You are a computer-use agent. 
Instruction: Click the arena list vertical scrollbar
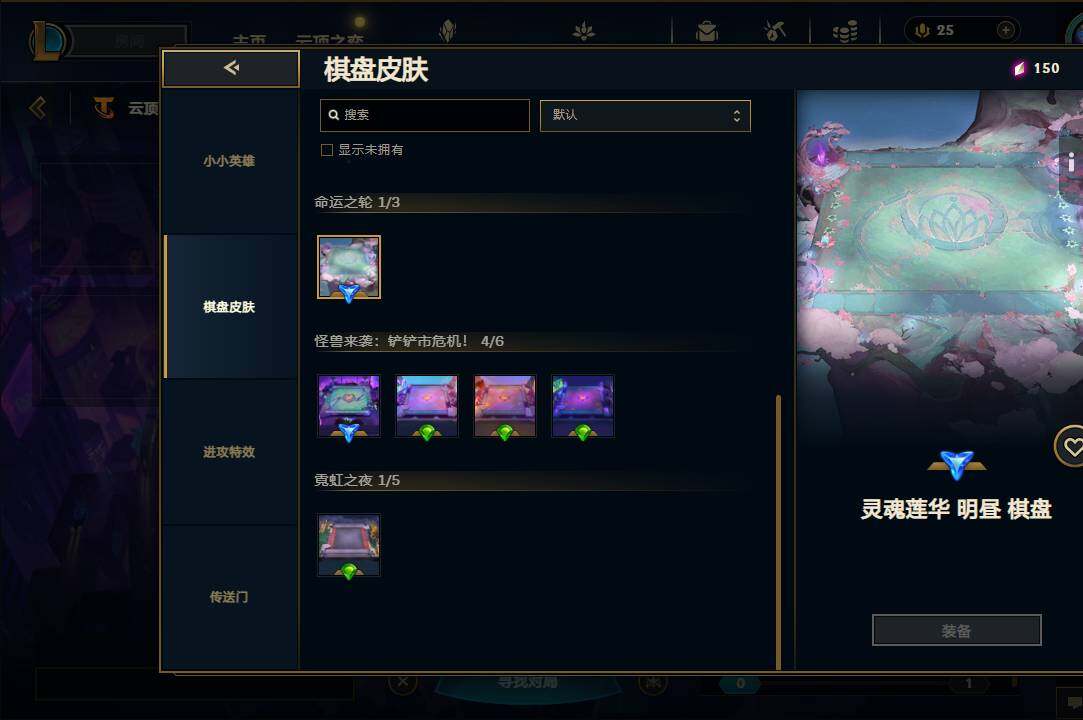coord(778,532)
